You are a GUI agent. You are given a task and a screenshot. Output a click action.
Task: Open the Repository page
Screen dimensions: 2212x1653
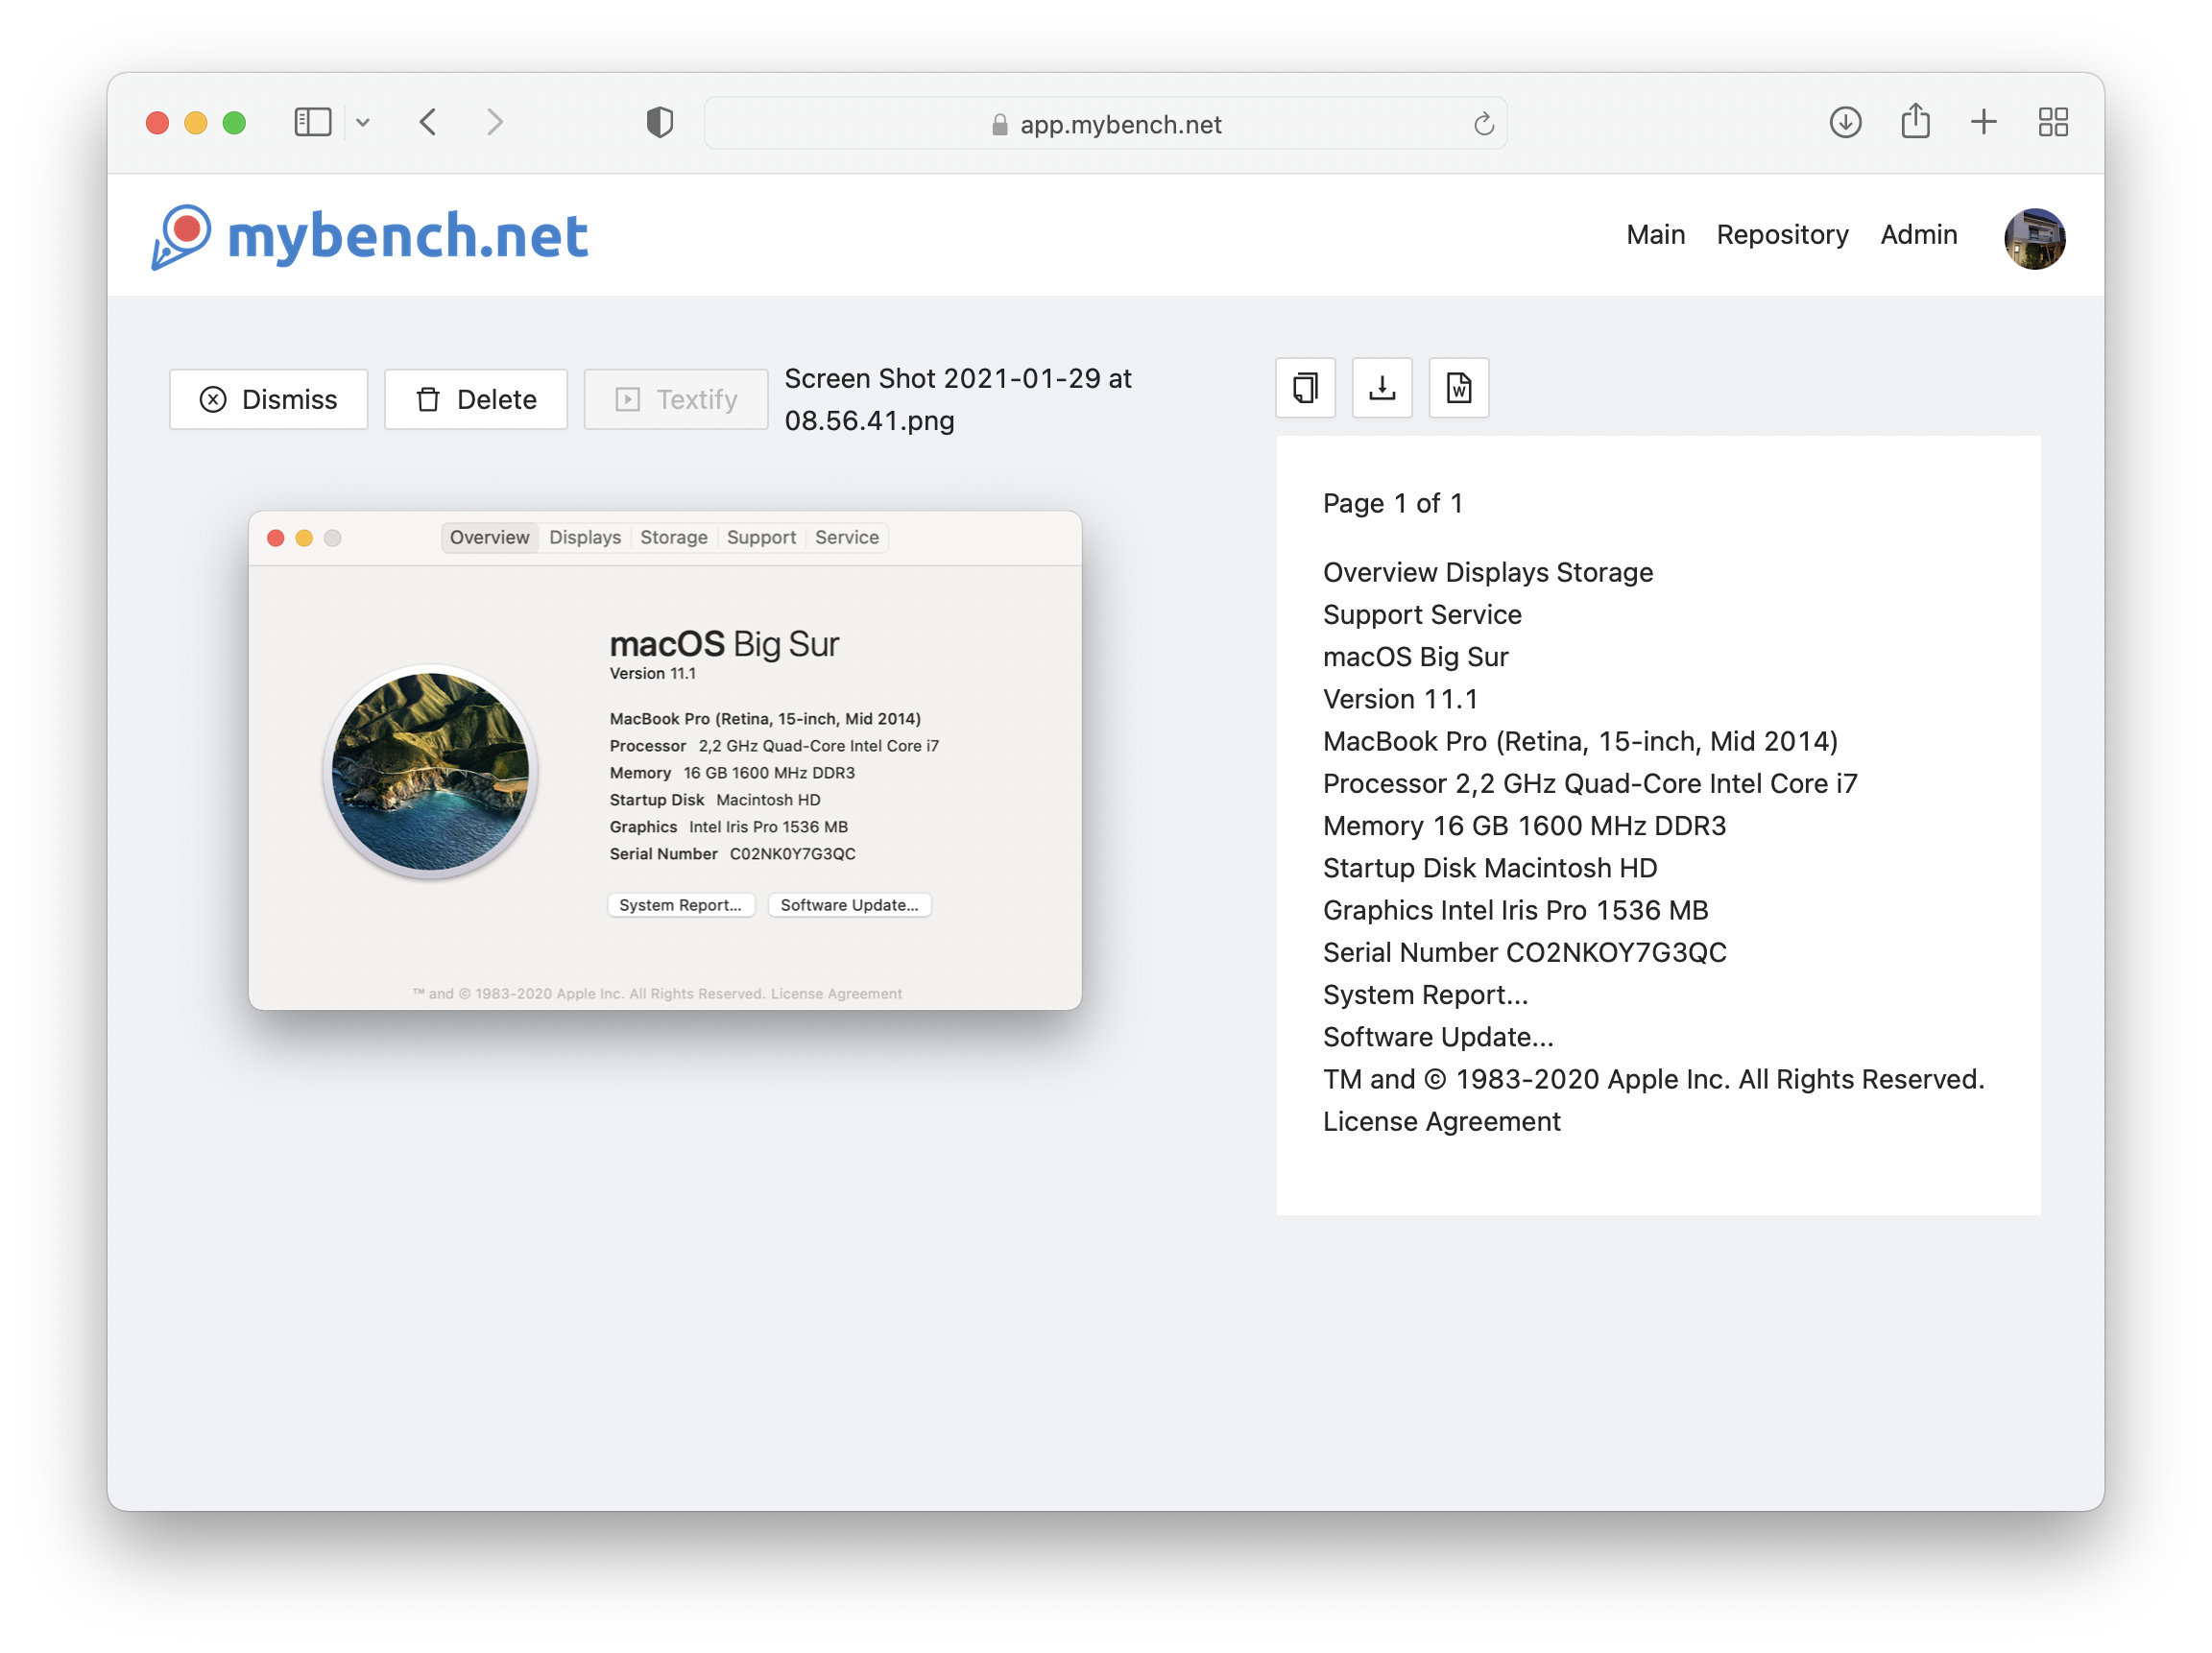(1783, 234)
